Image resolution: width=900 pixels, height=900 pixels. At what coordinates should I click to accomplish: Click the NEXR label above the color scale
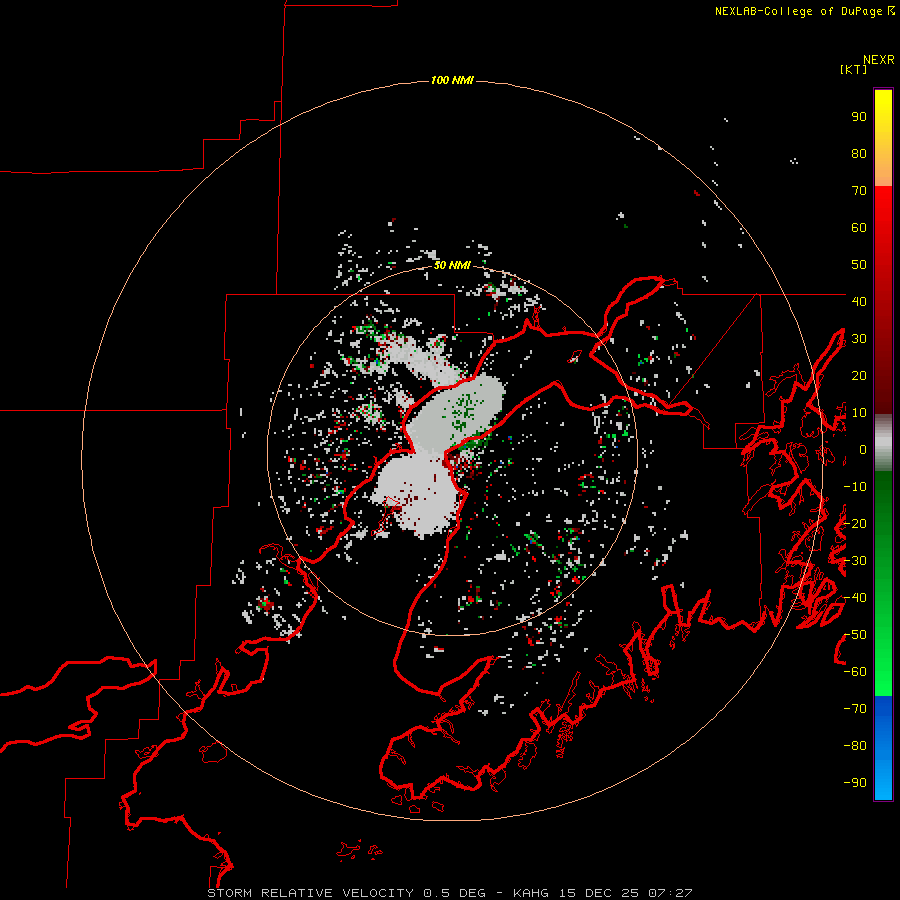pyautogui.click(x=879, y=60)
